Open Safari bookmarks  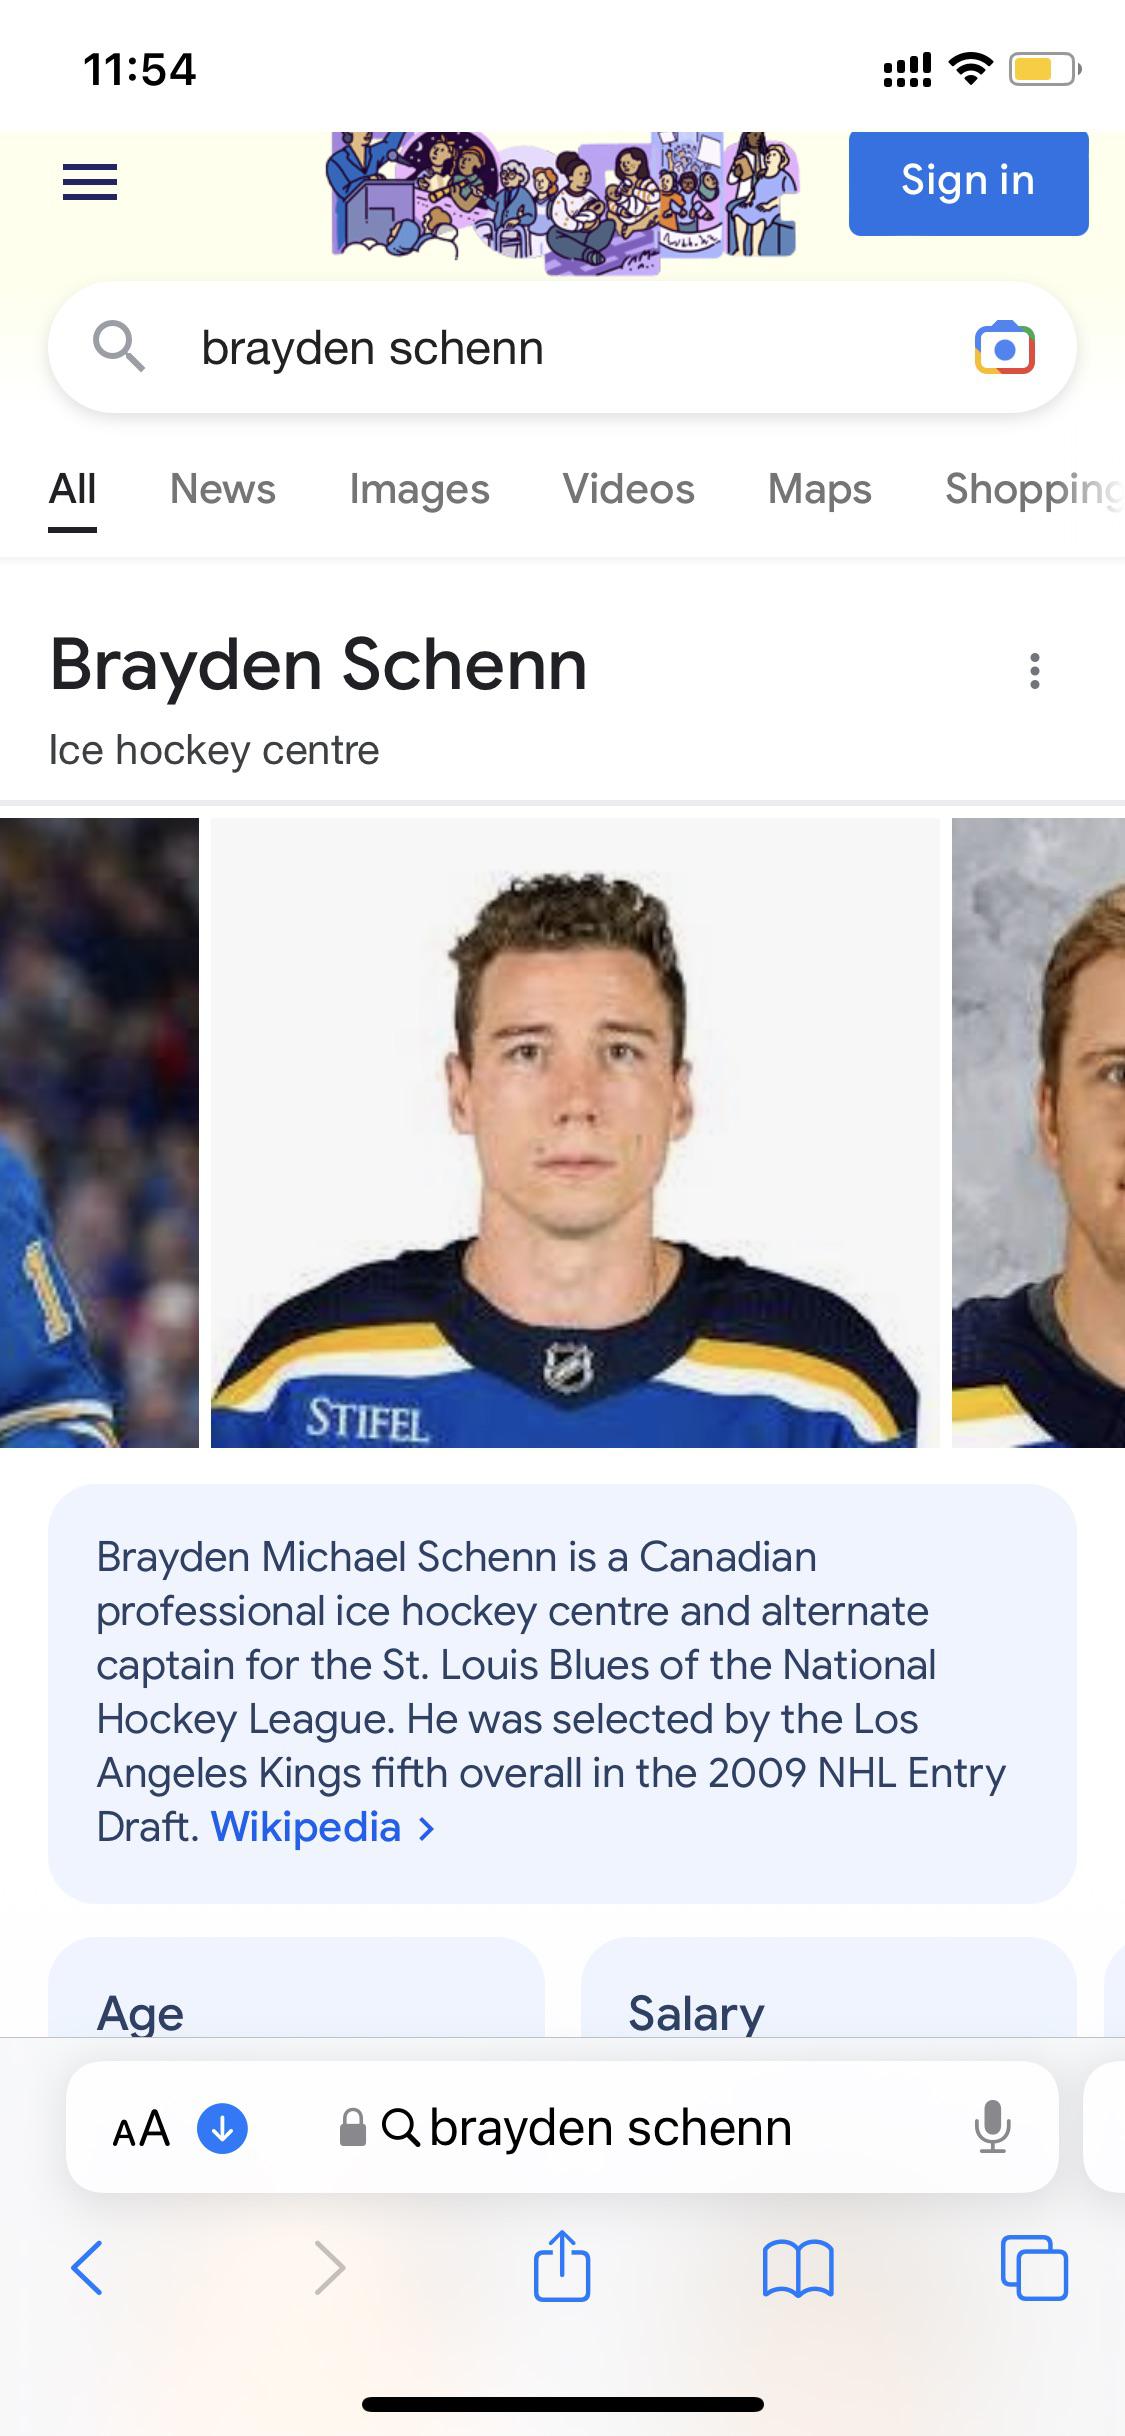click(797, 2267)
